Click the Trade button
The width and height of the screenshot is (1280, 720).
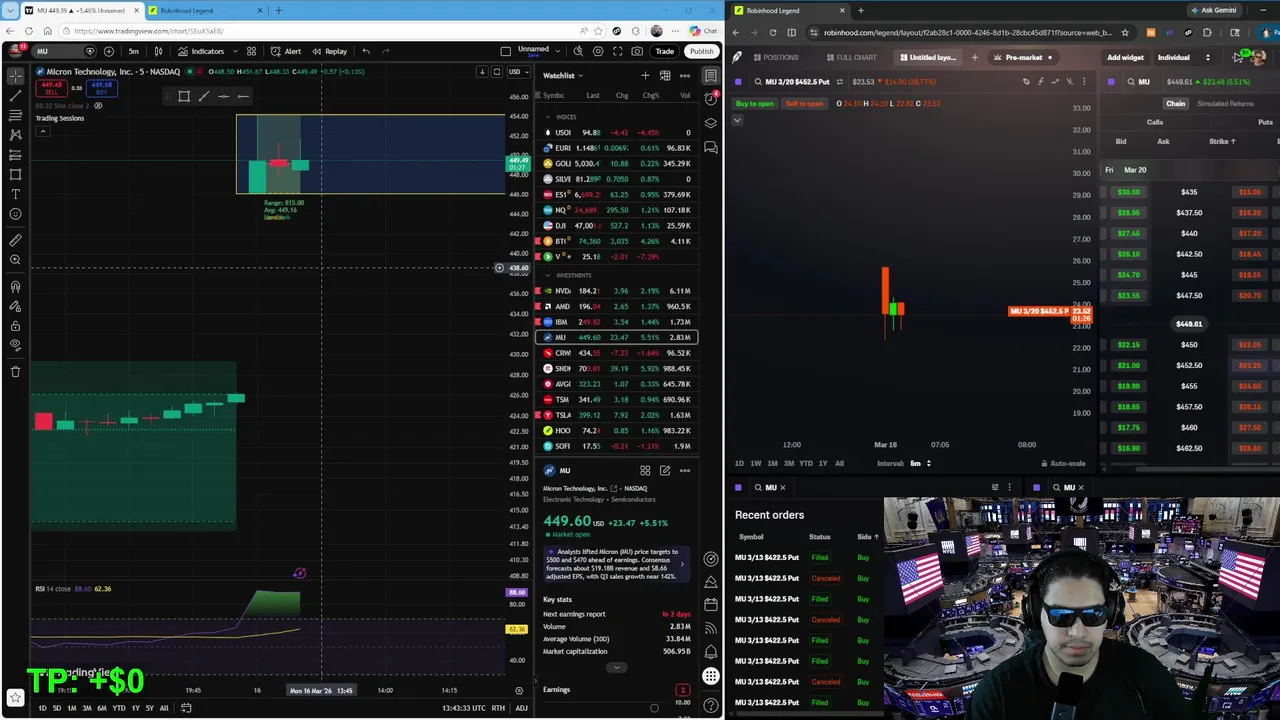(x=664, y=51)
